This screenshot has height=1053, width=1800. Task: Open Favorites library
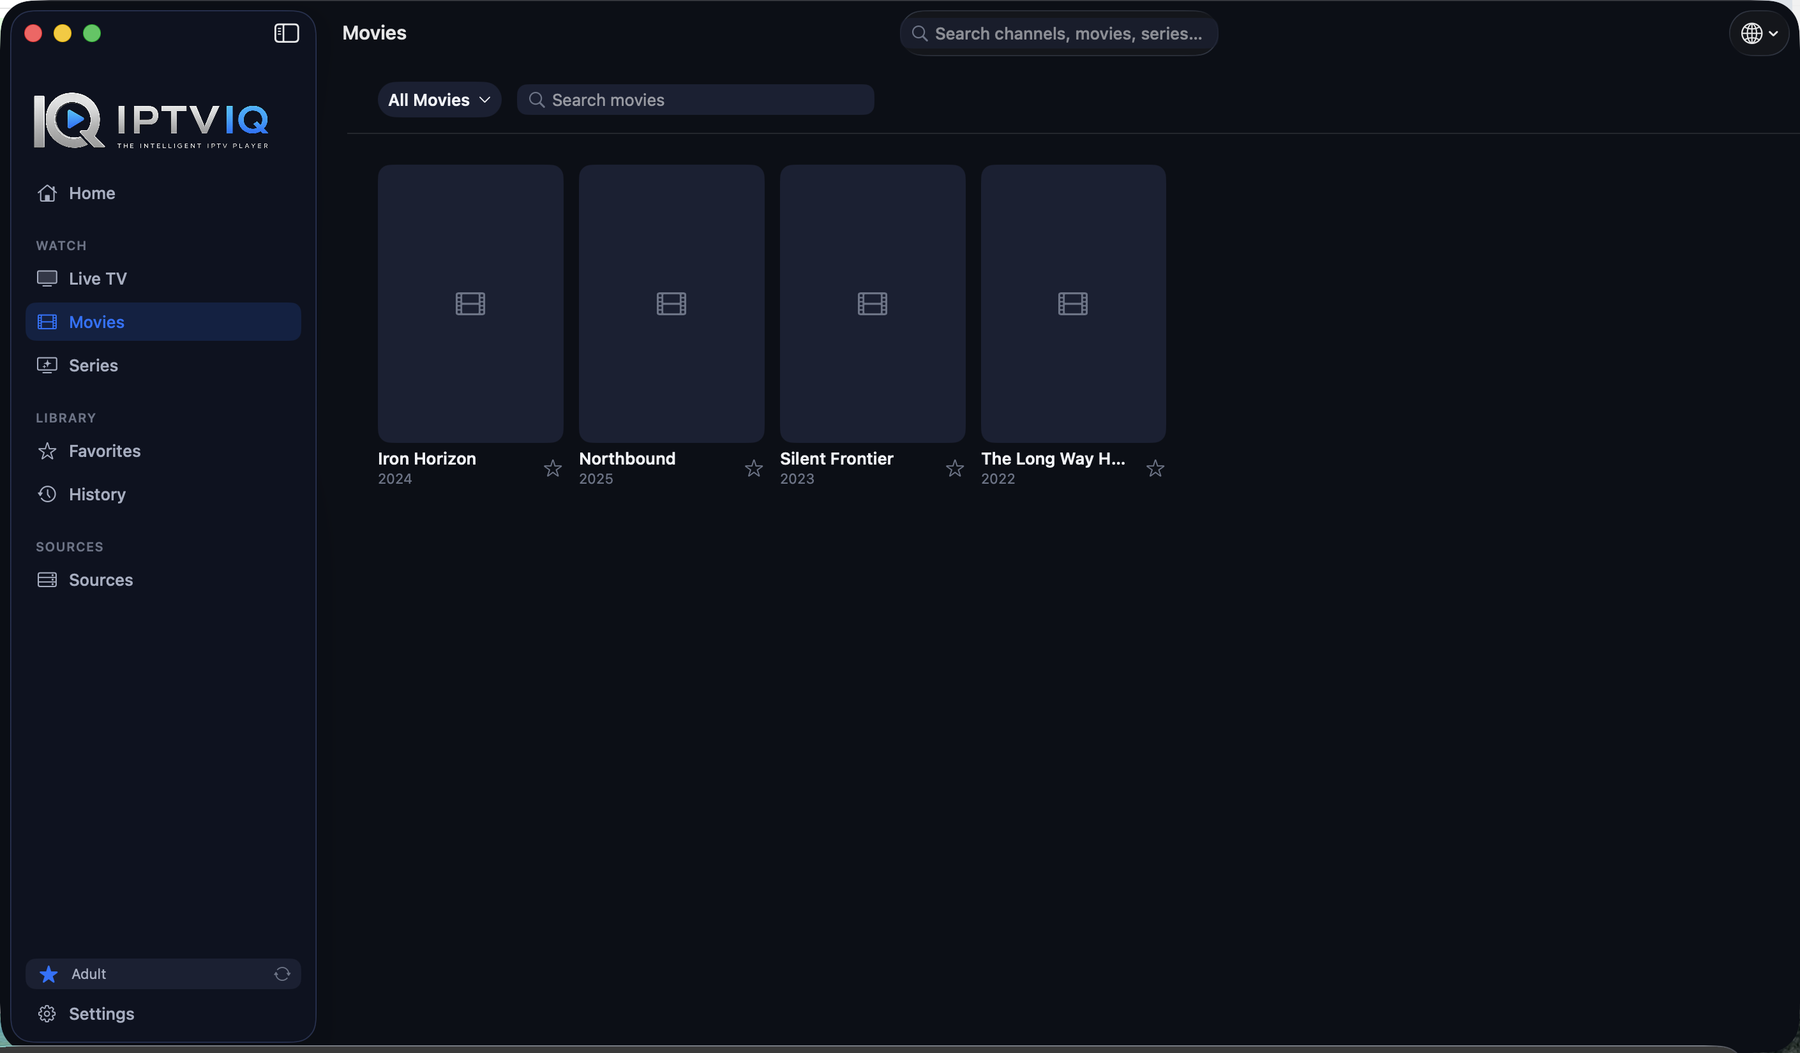(x=163, y=451)
